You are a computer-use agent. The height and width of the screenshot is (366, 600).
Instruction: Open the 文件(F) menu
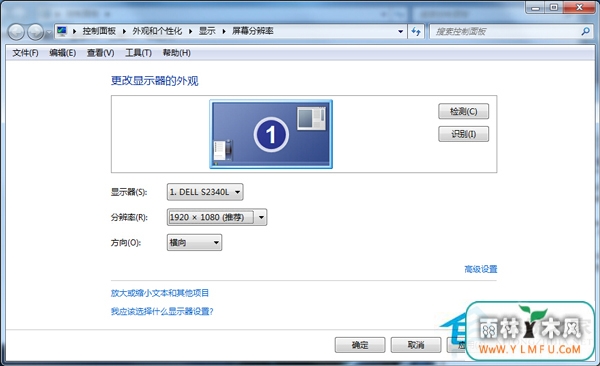pos(25,53)
